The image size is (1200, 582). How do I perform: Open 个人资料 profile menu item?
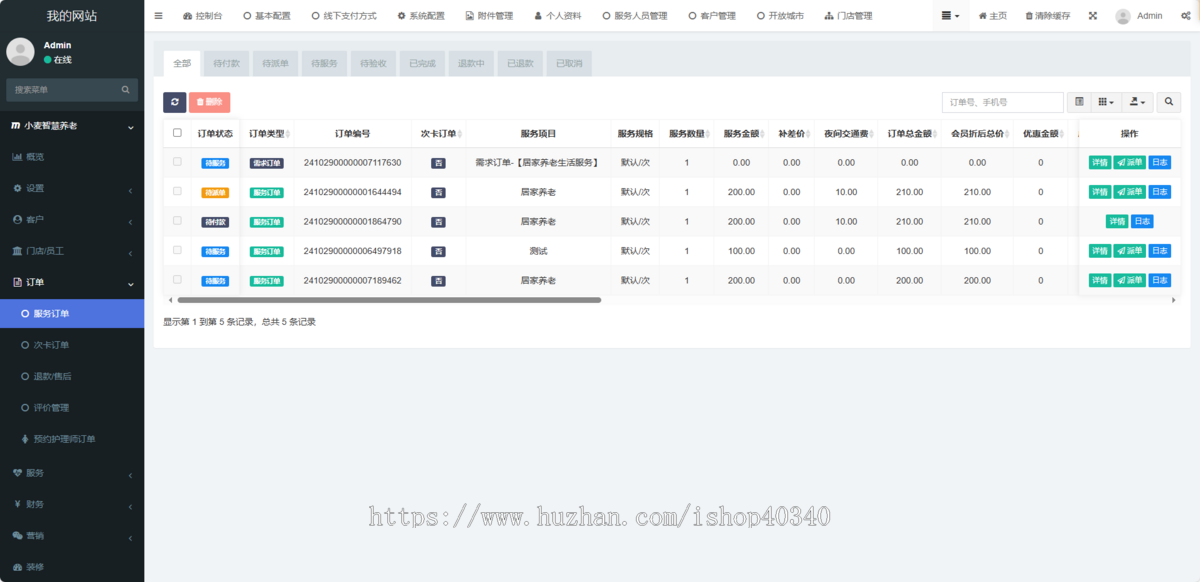[557, 16]
